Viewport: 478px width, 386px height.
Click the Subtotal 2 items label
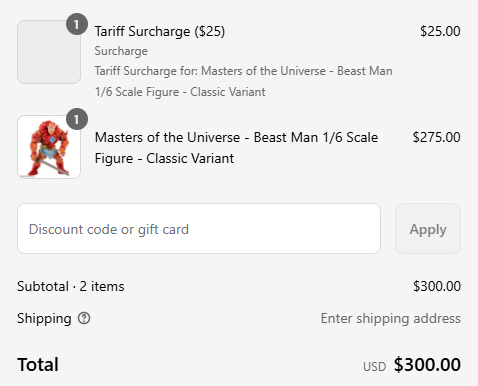click(x=71, y=286)
